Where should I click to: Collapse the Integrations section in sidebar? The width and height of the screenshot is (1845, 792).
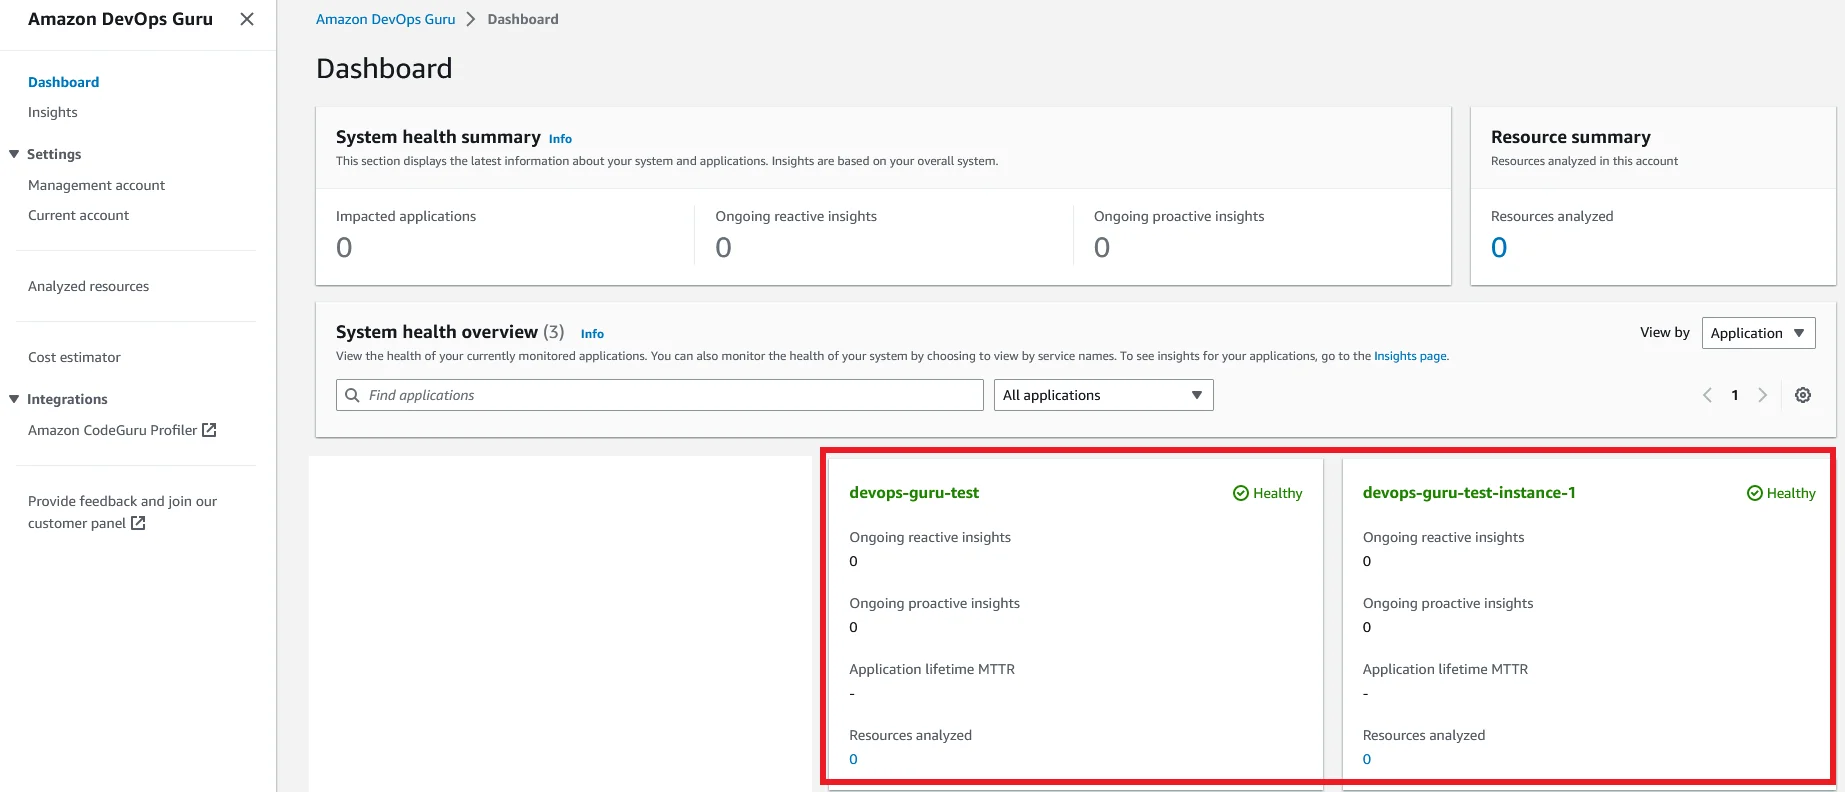(x=14, y=399)
